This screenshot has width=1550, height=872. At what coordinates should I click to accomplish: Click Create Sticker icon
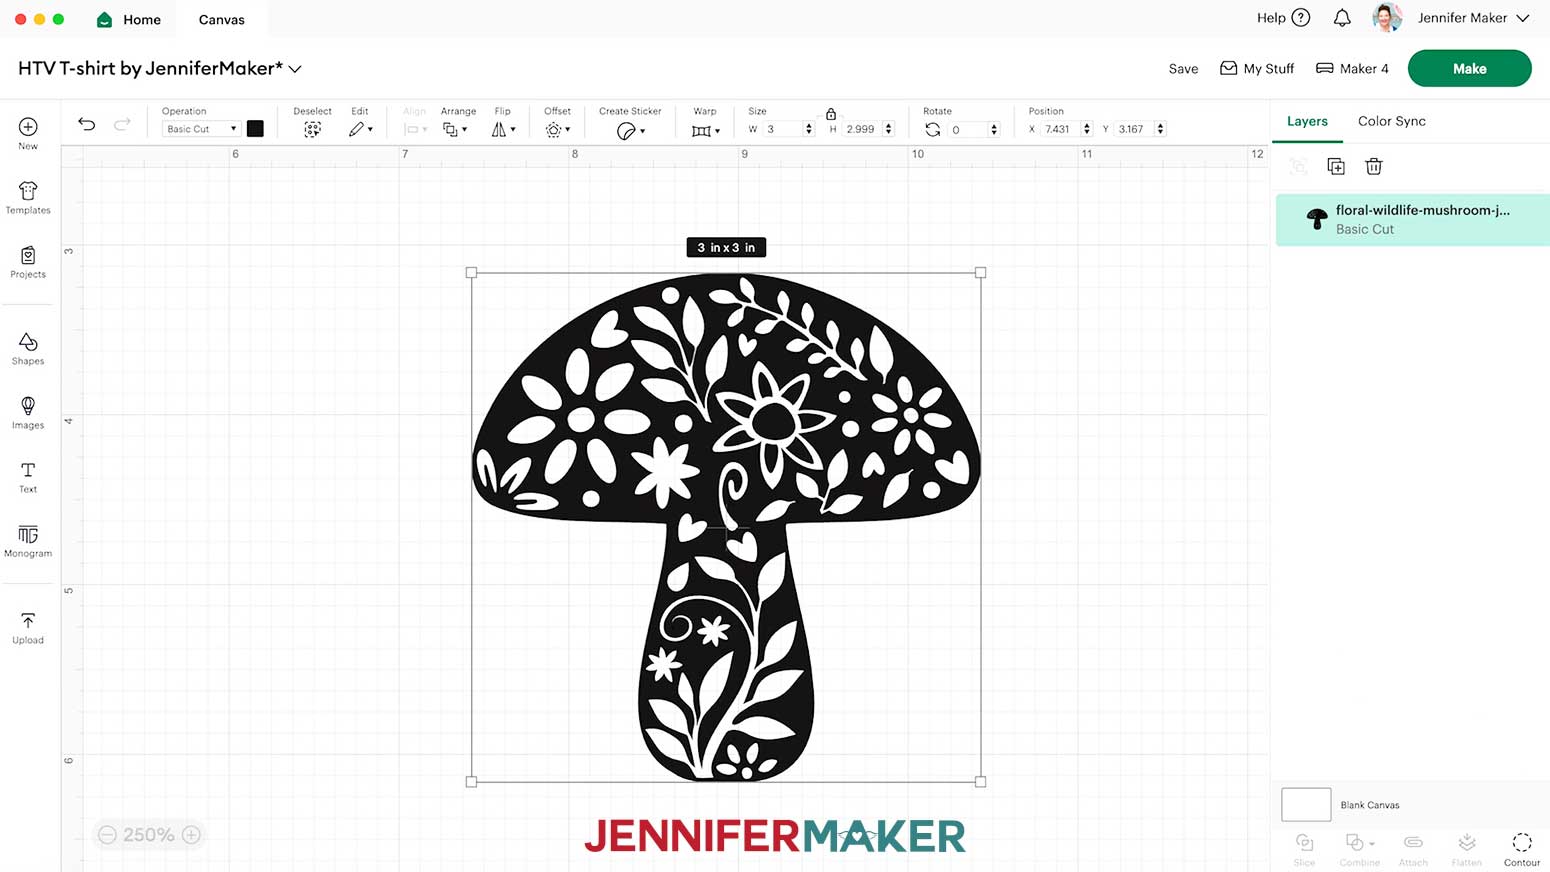pos(626,131)
